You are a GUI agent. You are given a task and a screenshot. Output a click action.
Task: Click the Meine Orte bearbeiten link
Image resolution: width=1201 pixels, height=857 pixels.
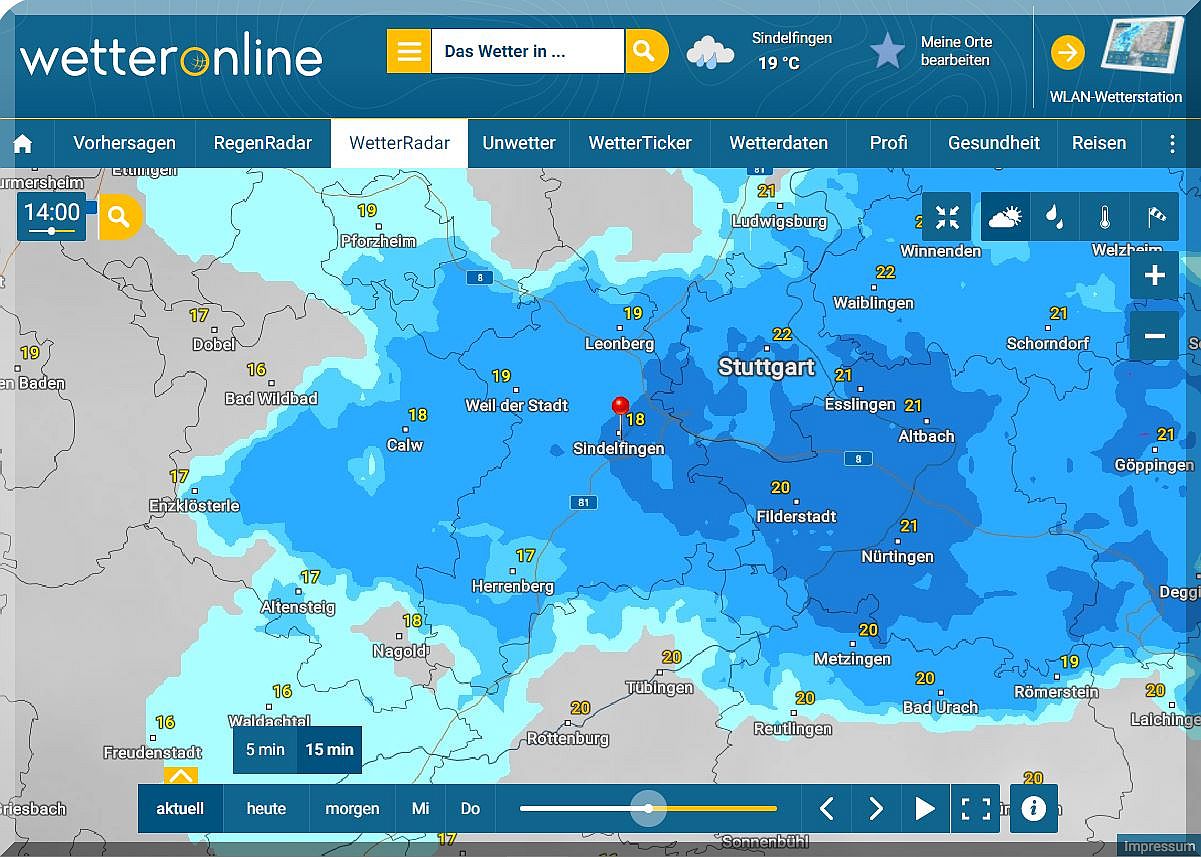pos(955,51)
